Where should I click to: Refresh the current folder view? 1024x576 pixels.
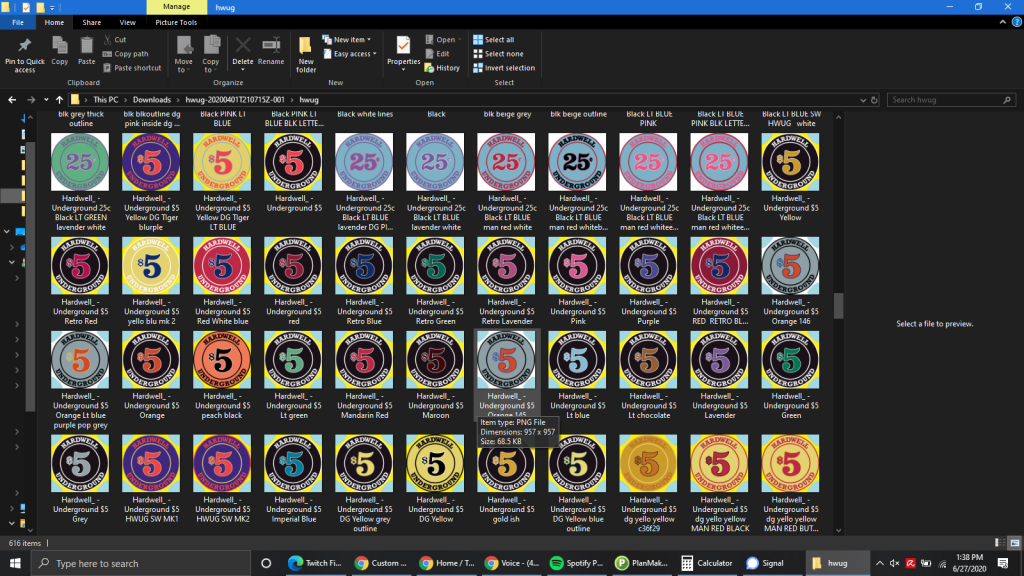click(874, 100)
